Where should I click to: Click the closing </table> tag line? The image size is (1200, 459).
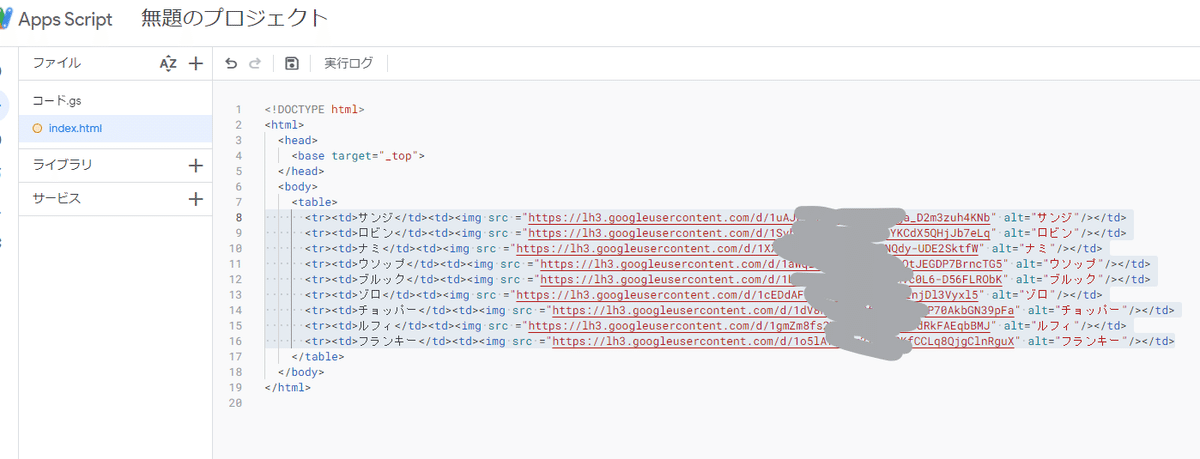[317, 356]
